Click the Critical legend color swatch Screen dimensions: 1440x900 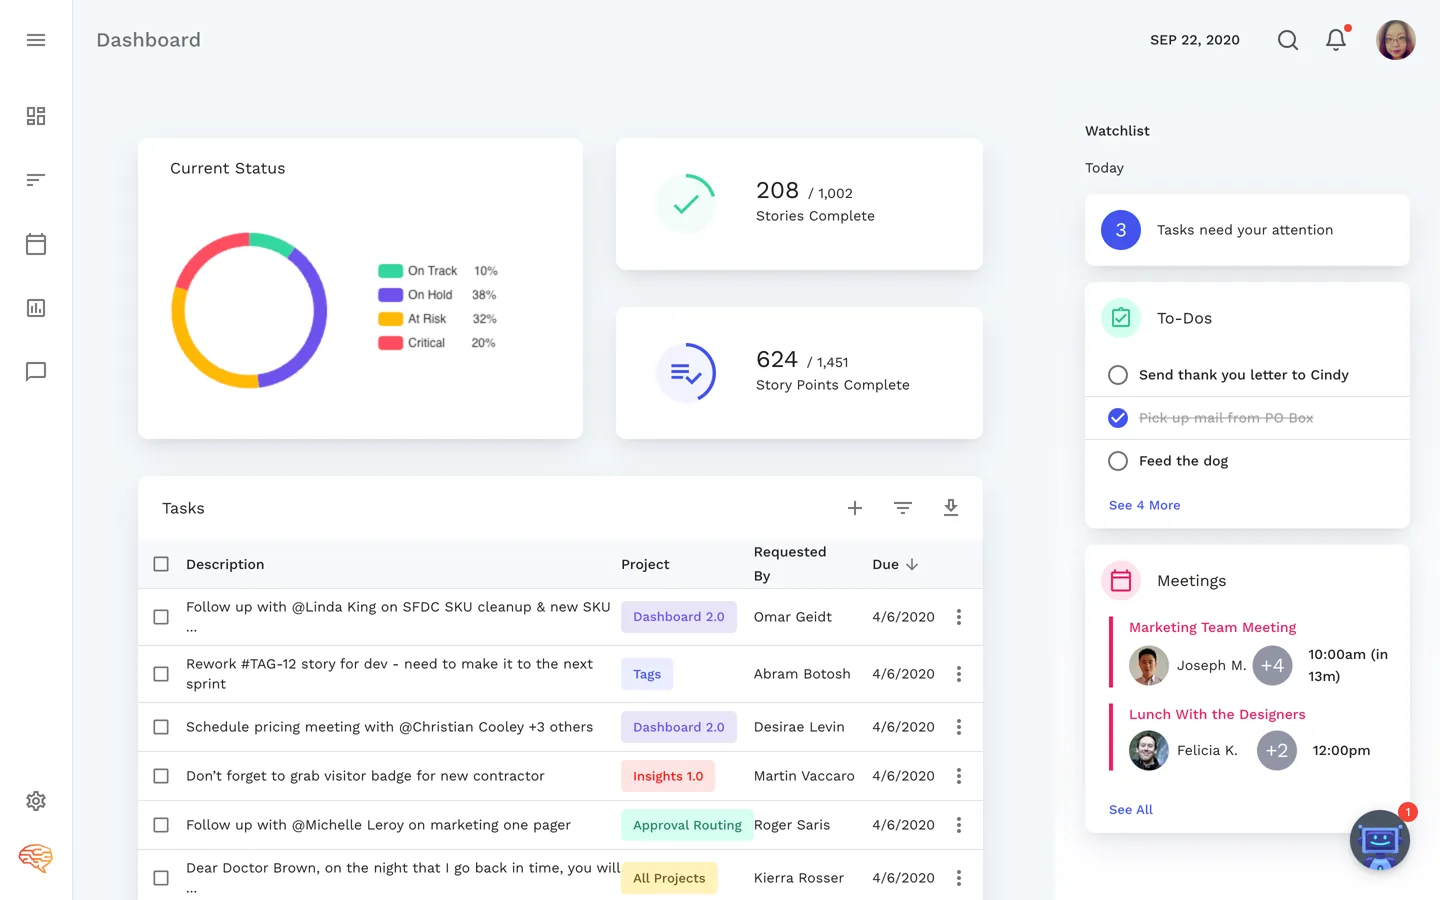pos(390,343)
